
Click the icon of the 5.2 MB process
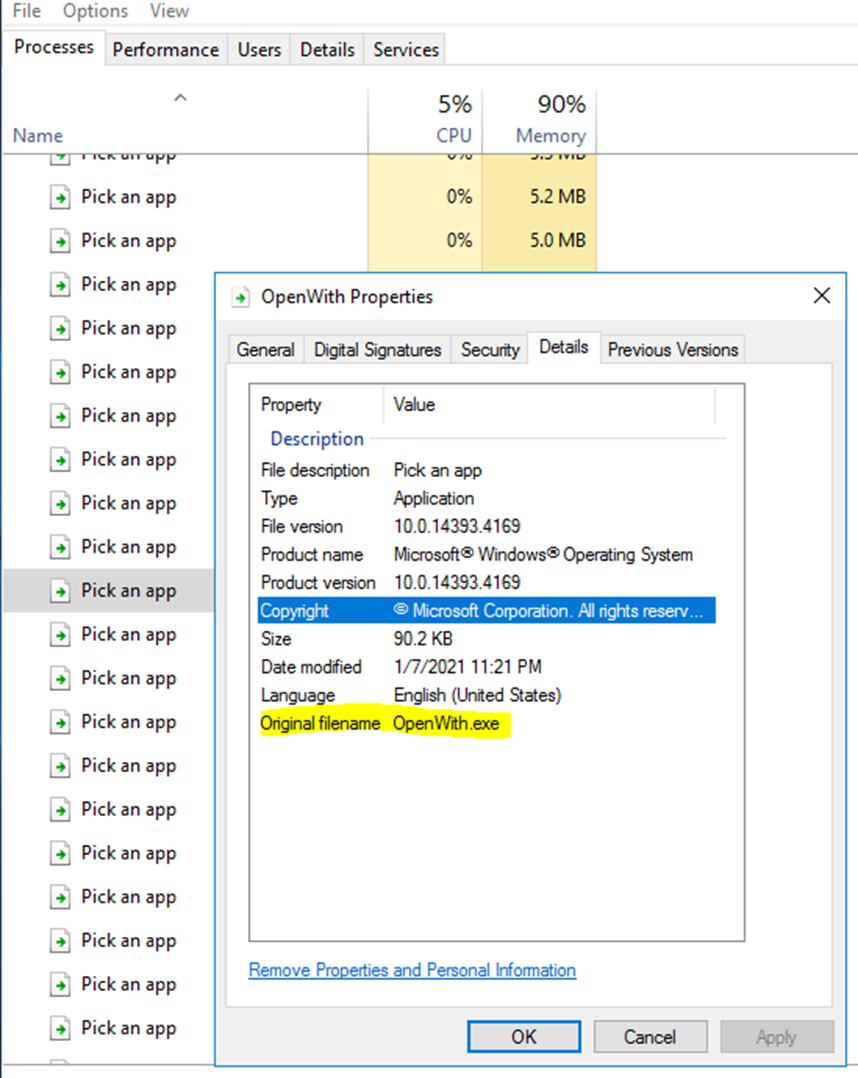click(x=60, y=197)
